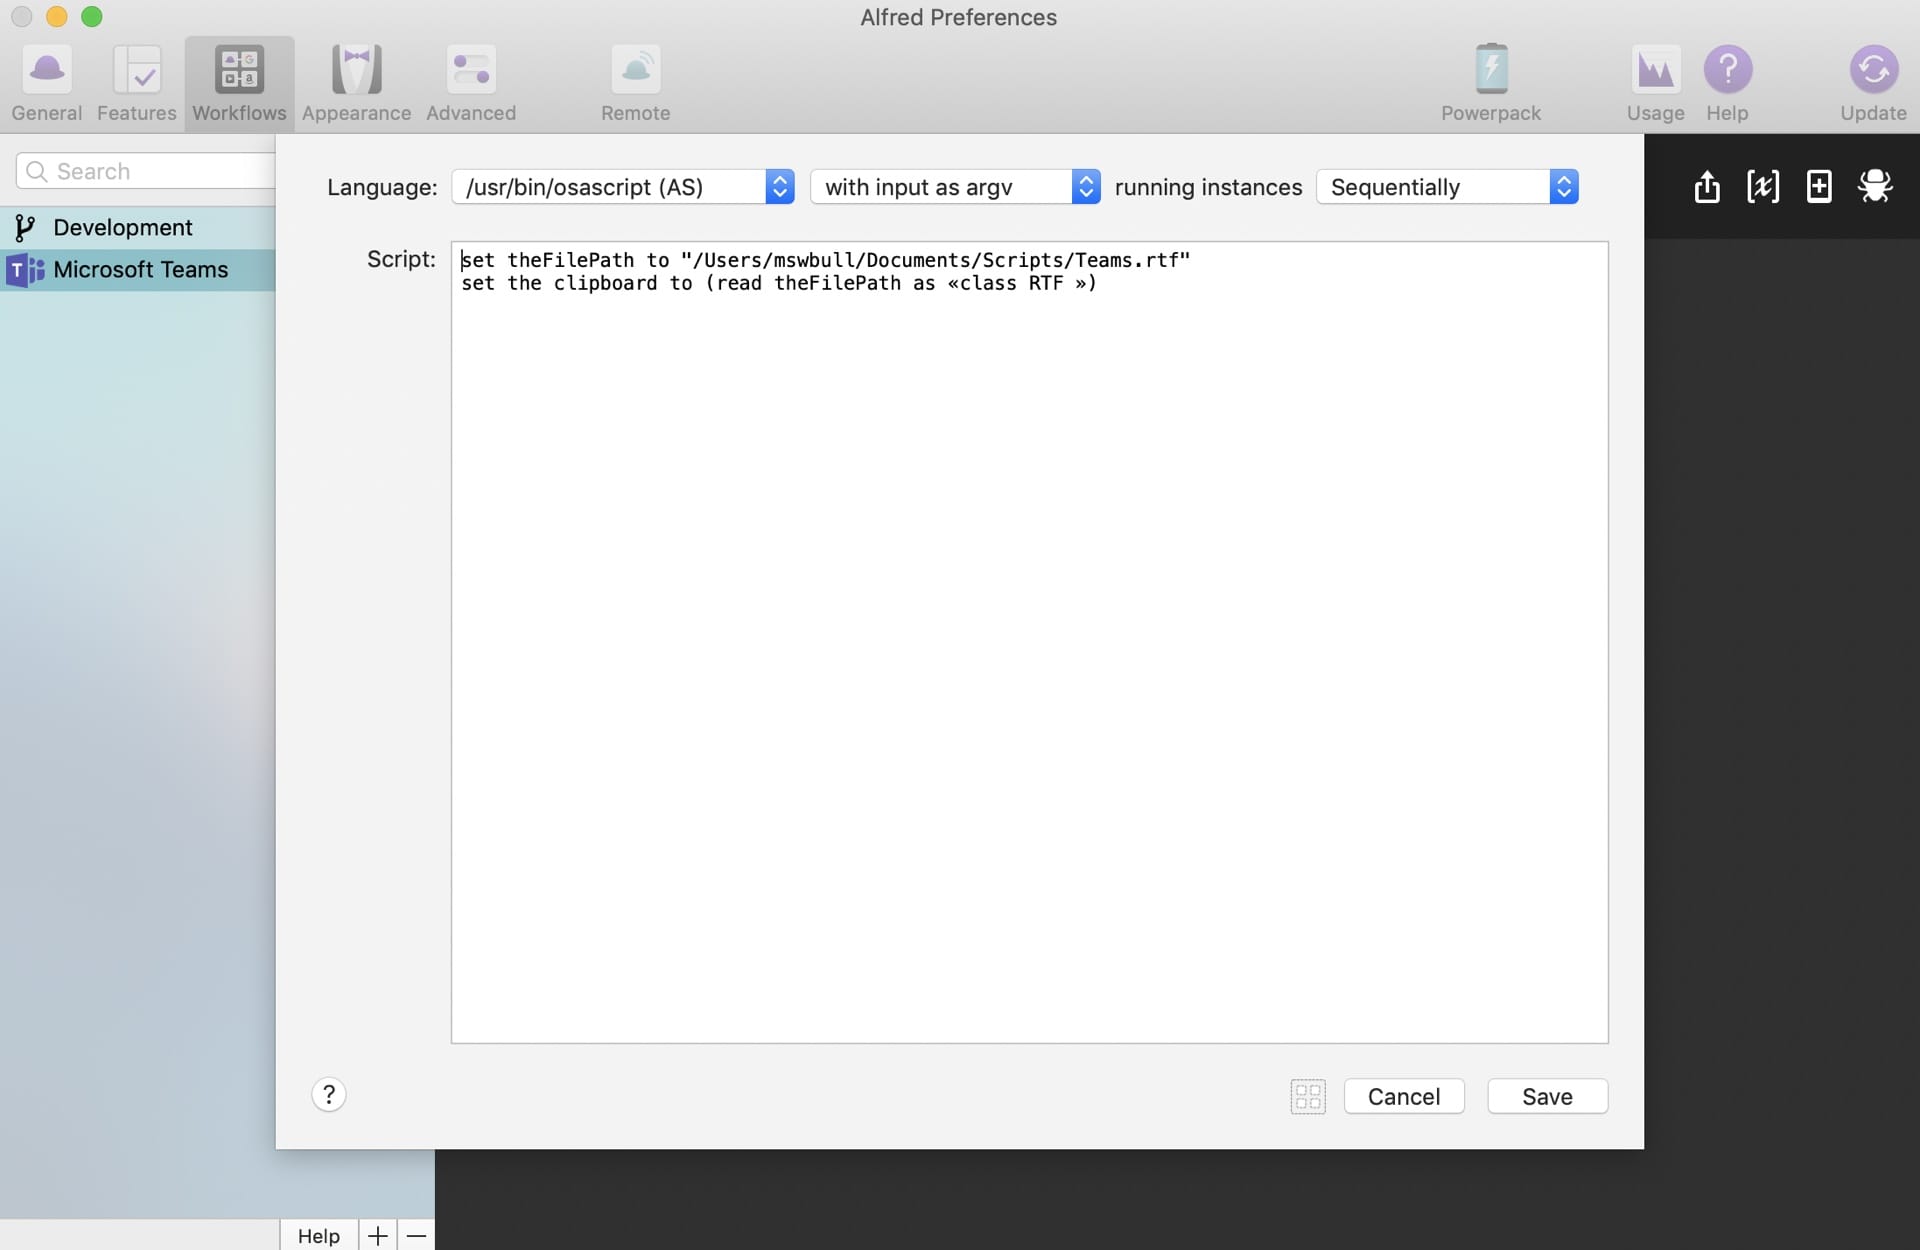Select the Appearance tab

click(355, 78)
